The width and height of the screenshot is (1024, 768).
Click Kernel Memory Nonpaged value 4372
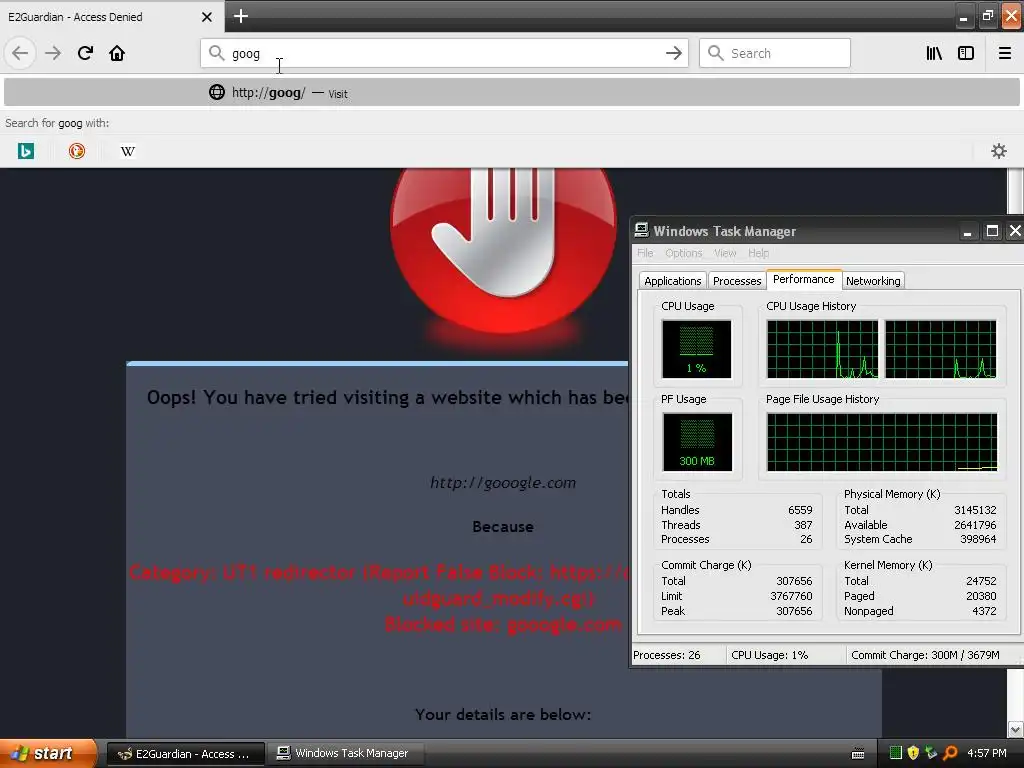click(x=984, y=611)
